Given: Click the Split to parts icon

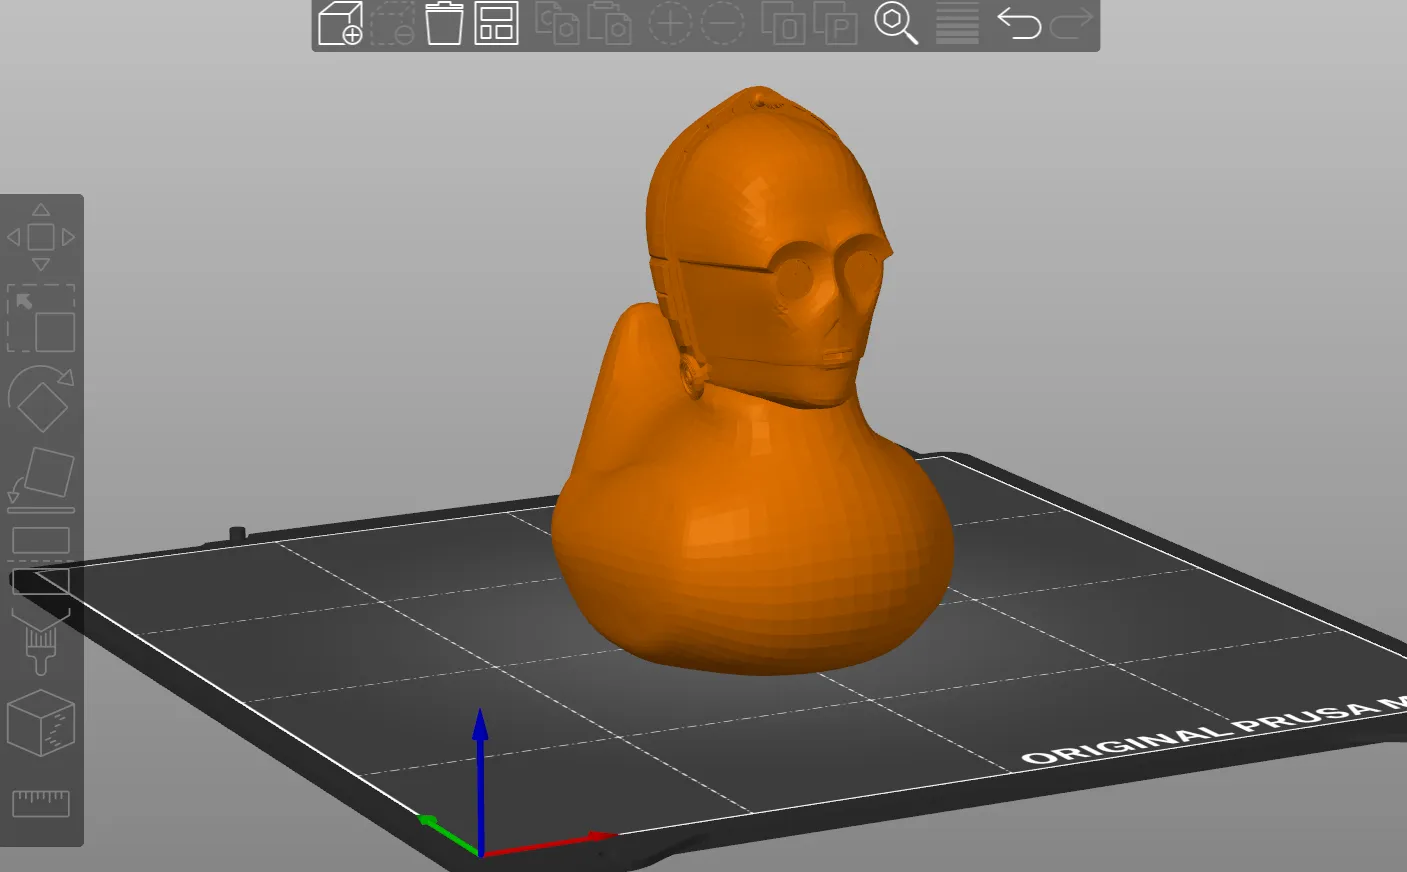Looking at the screenshot, I should click(x=835, y=24).
